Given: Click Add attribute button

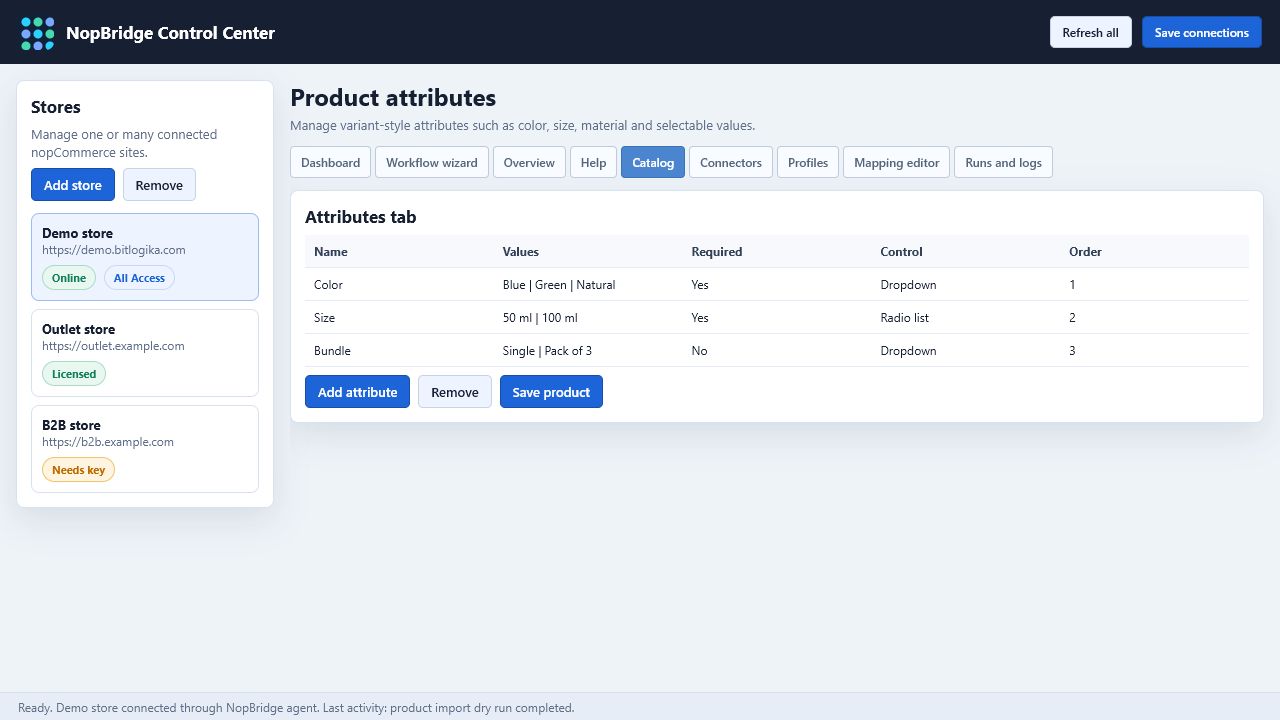Looking at the screenshot, I should click(x=357, y=392).
